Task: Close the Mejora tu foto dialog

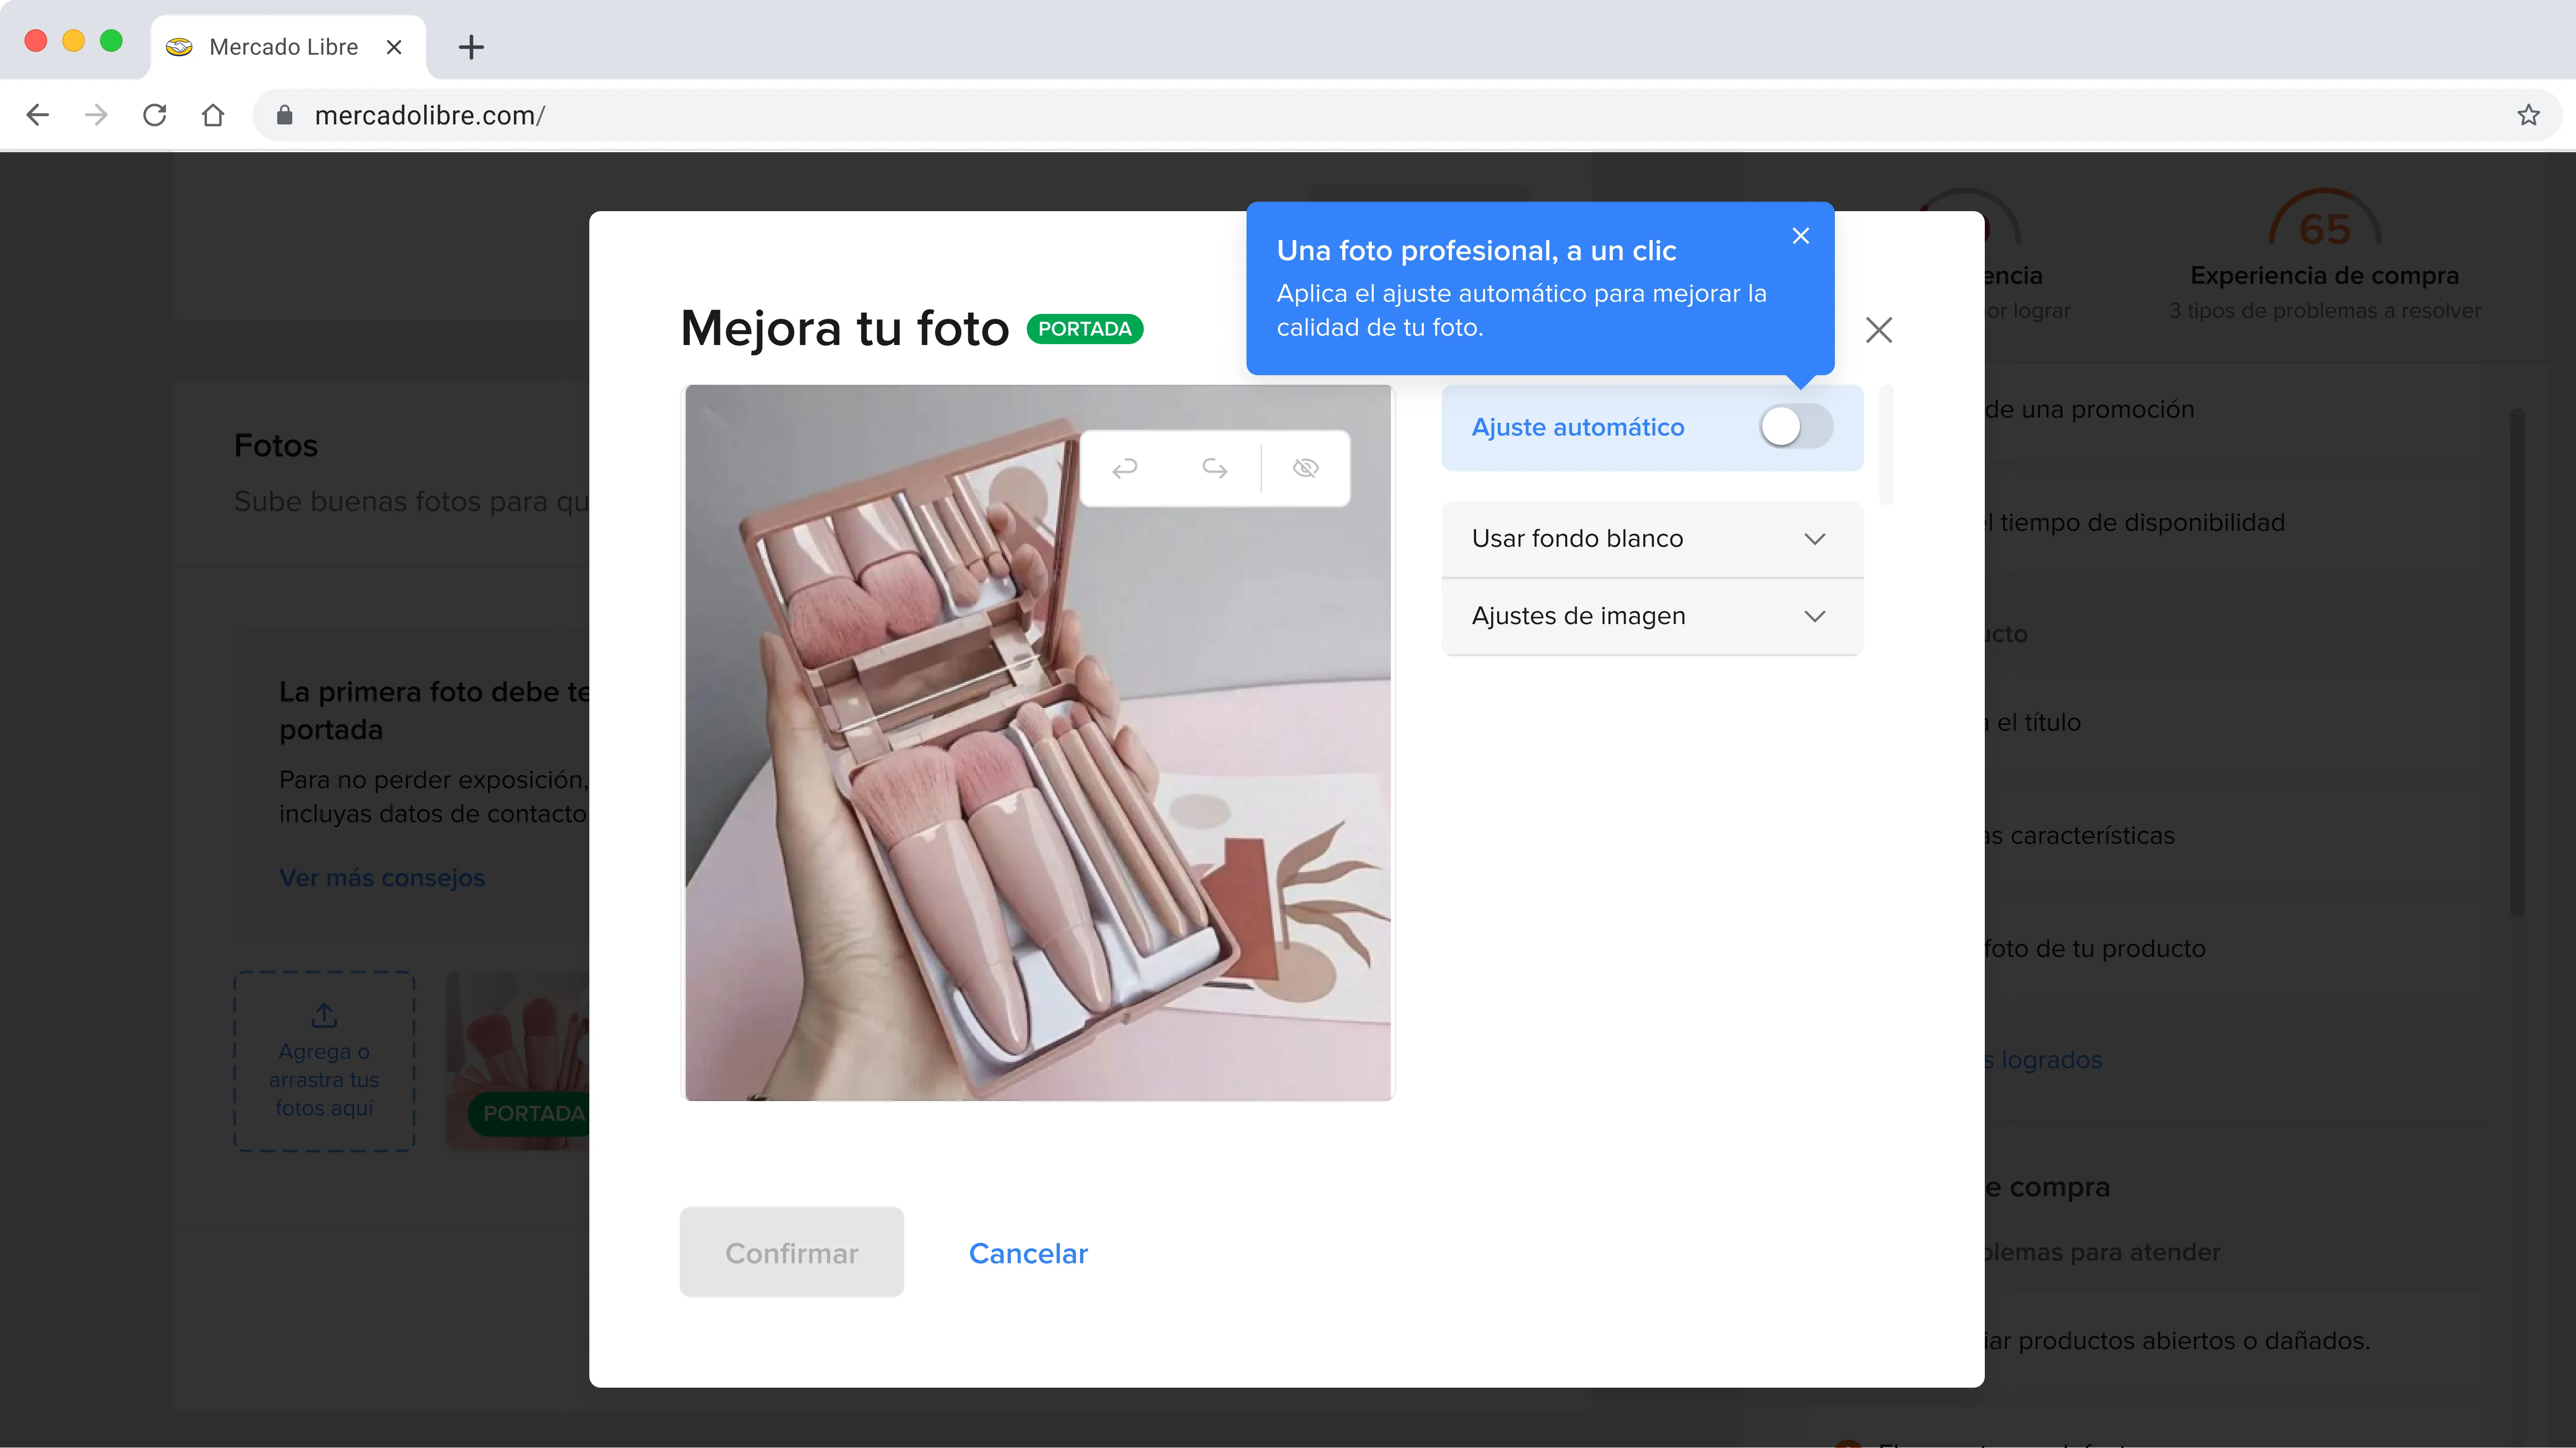Action: [x=1879, y=330]
